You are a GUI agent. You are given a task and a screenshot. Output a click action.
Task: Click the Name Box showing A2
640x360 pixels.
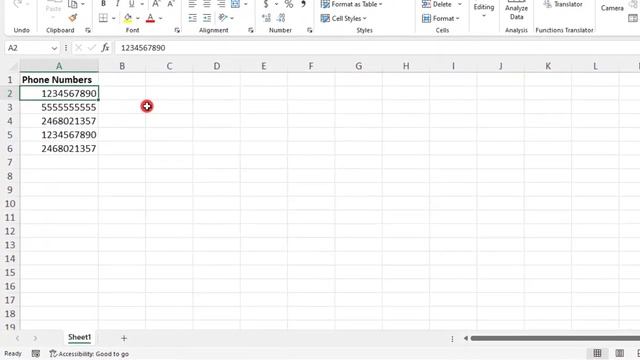[x=27, y=48]
